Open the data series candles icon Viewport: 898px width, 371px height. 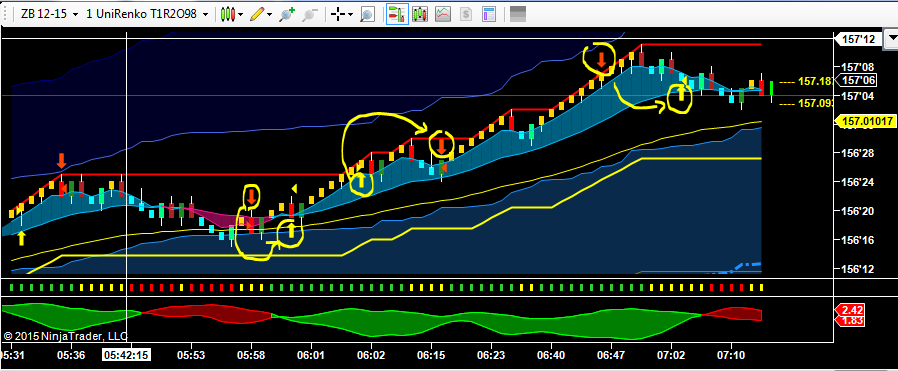click(x=421, y=14)
